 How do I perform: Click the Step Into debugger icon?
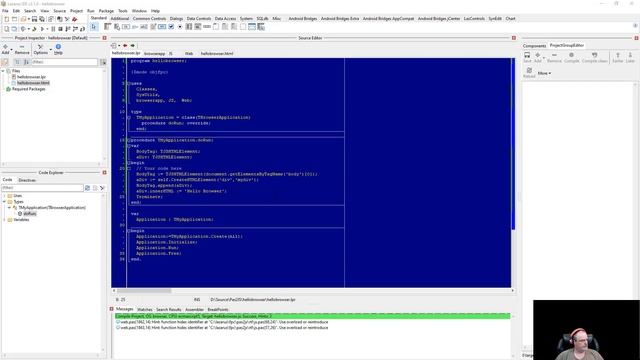68,29
